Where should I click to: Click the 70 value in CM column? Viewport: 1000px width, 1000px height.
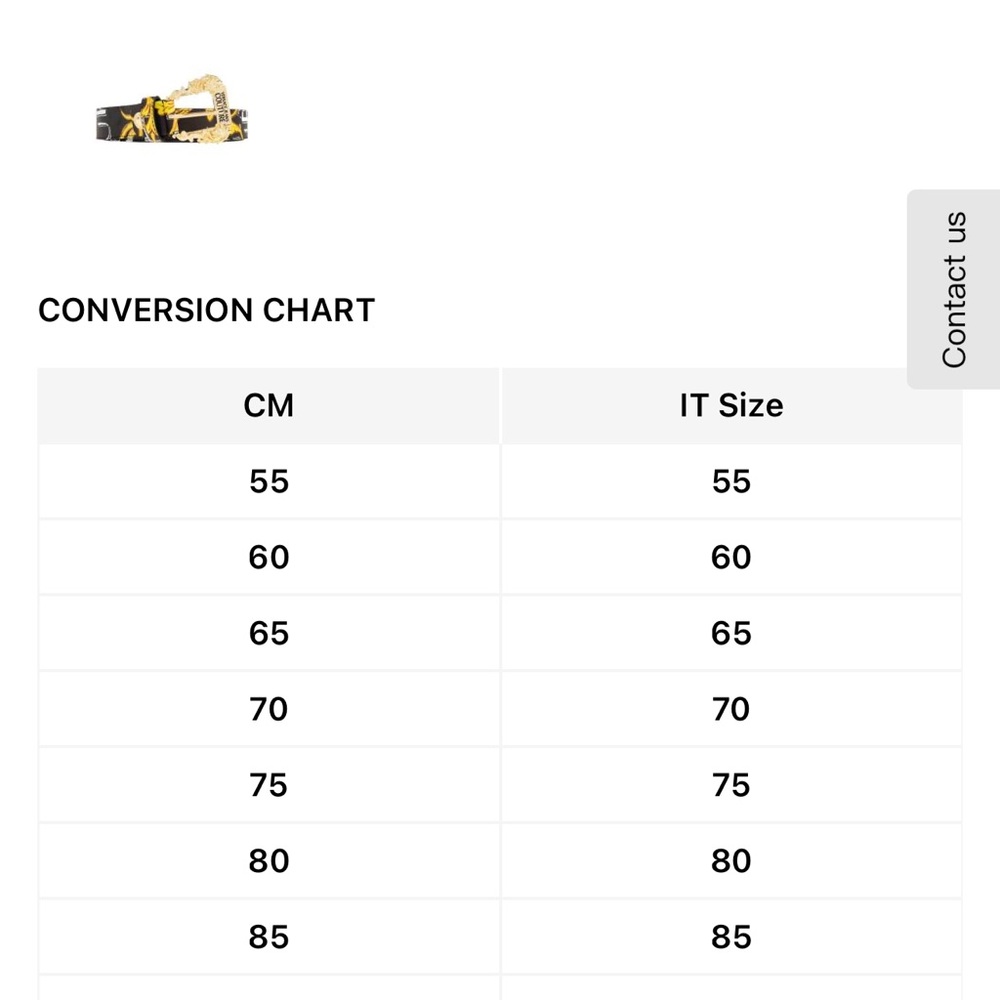[x=268, y=709]
